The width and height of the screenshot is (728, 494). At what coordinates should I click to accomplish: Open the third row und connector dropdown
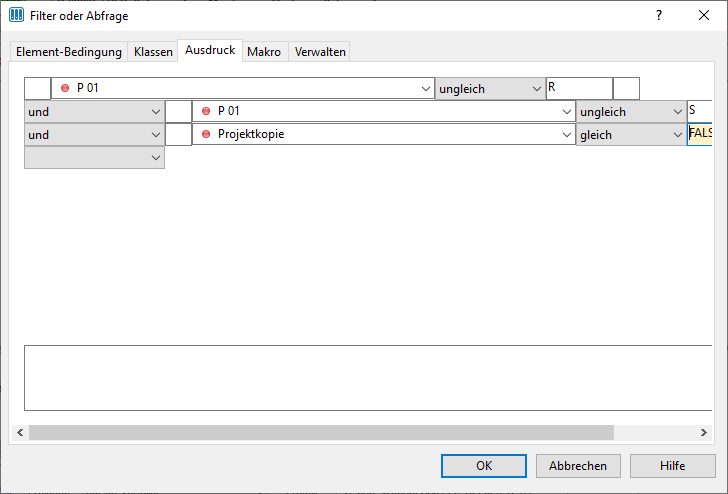(x=94, y=135)
